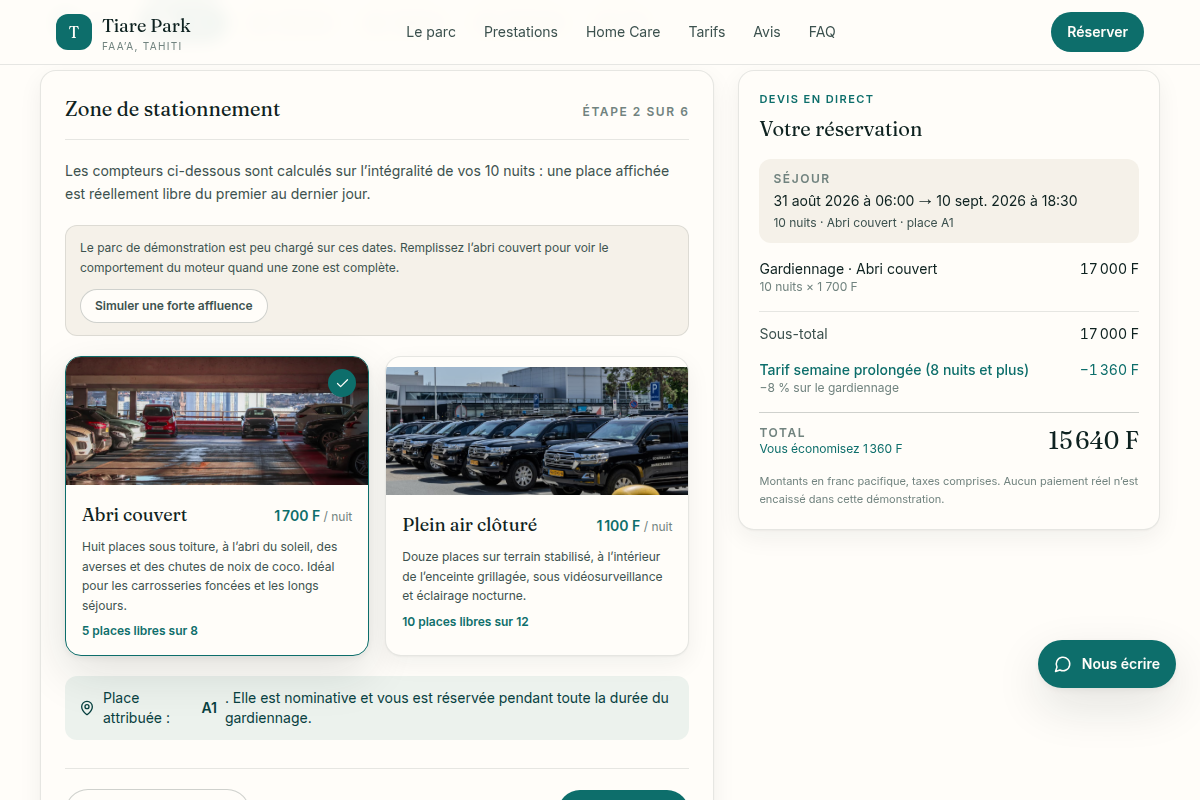
Task: Open the Nous écrire chat button
Action: coord(1107,664)
